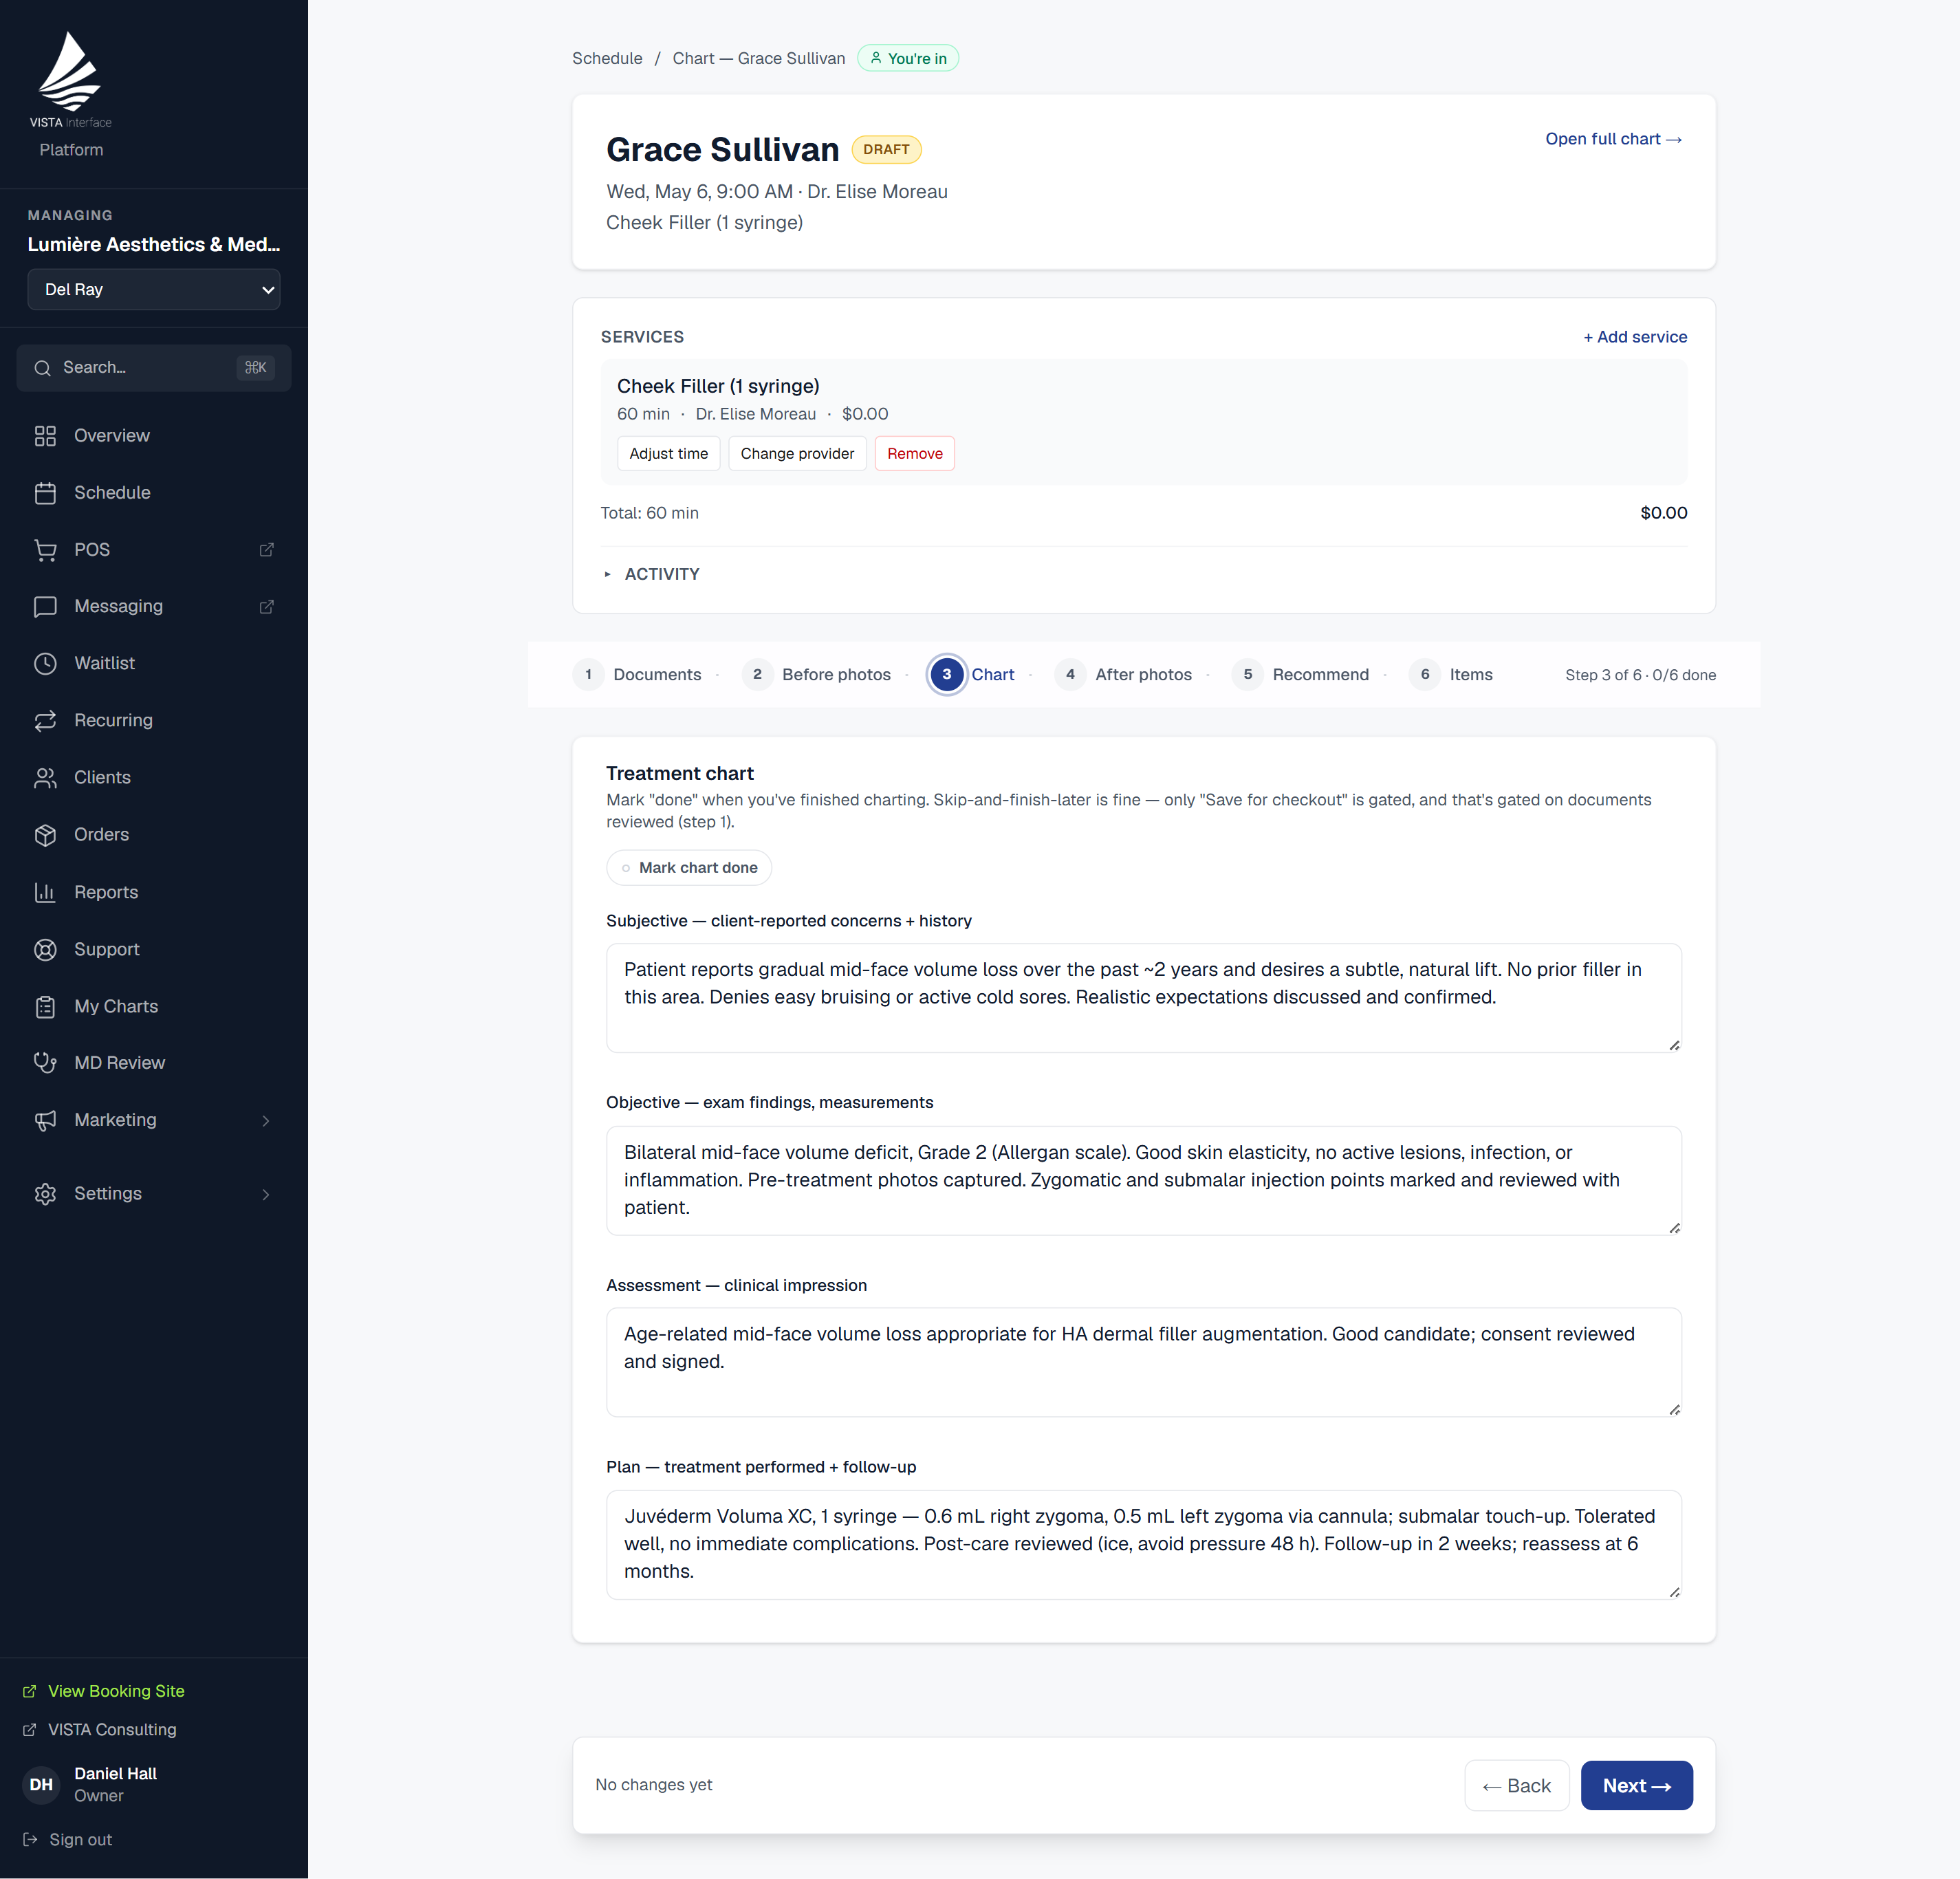The image size is (1960, 1879).
Task: Click the person icon in You're in badge
Action: pyautogui.click(x=876, y=58)
